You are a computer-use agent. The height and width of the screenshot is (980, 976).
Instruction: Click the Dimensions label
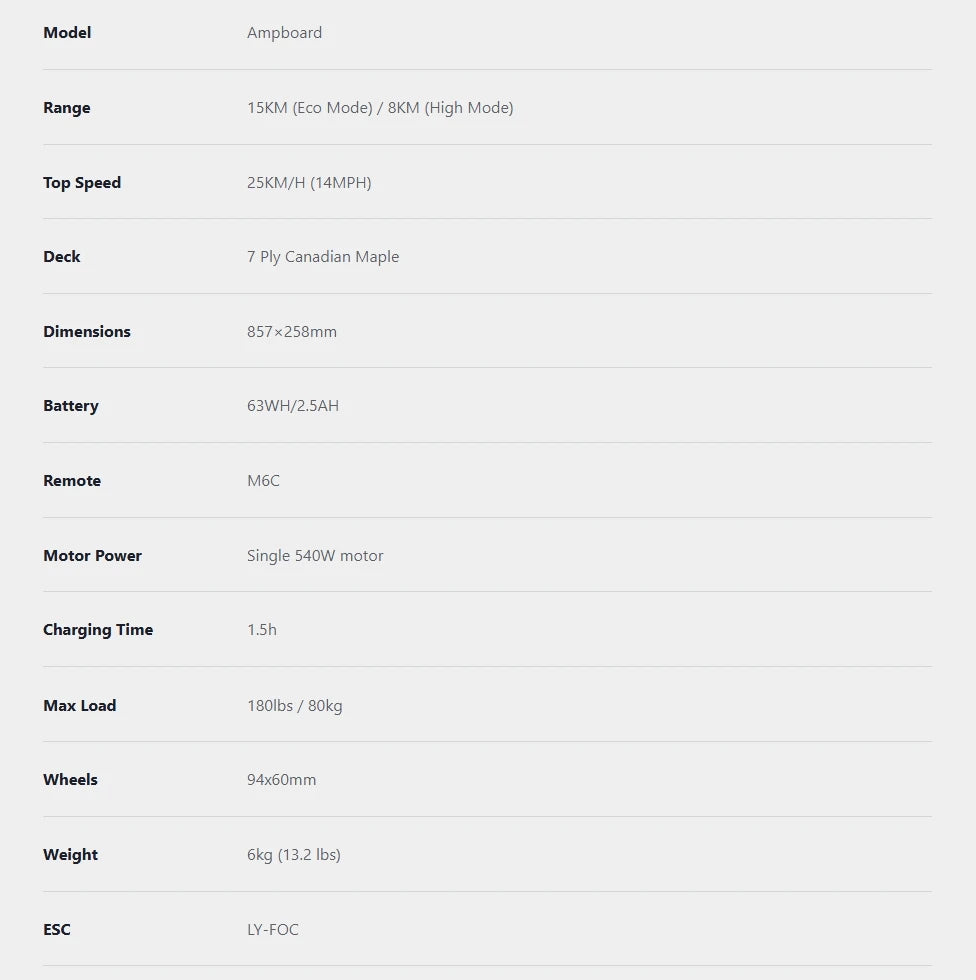87,332
